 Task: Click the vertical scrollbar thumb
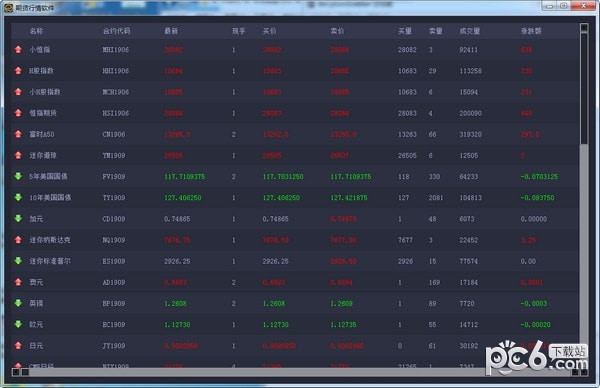pos(584,89)
